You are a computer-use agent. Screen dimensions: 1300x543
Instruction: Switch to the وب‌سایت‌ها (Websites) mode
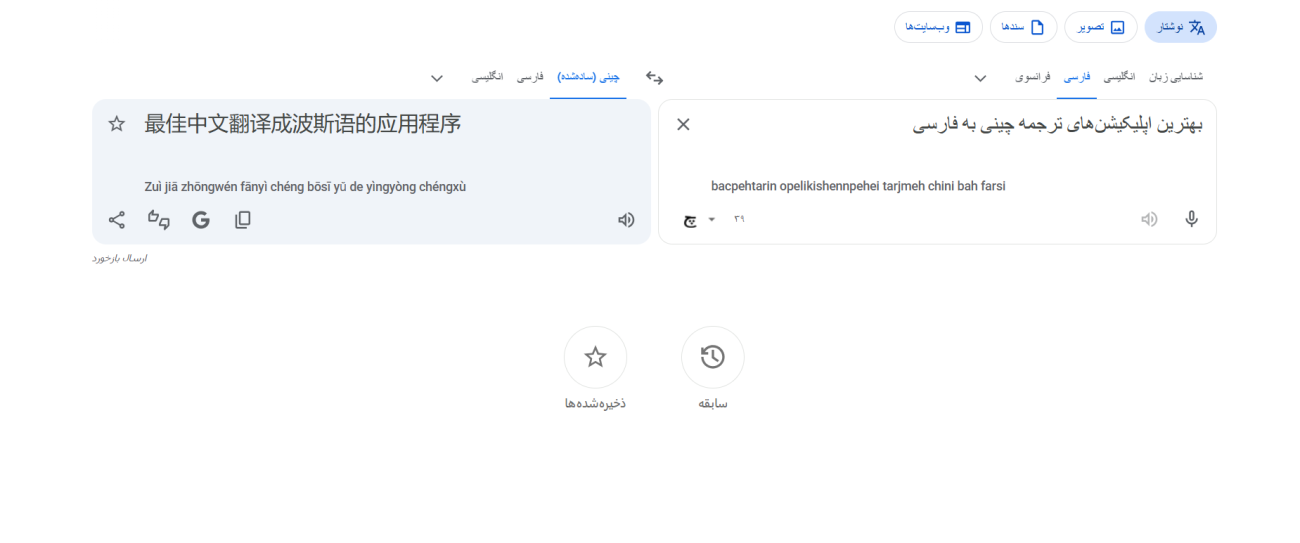[x=938, y=27]
